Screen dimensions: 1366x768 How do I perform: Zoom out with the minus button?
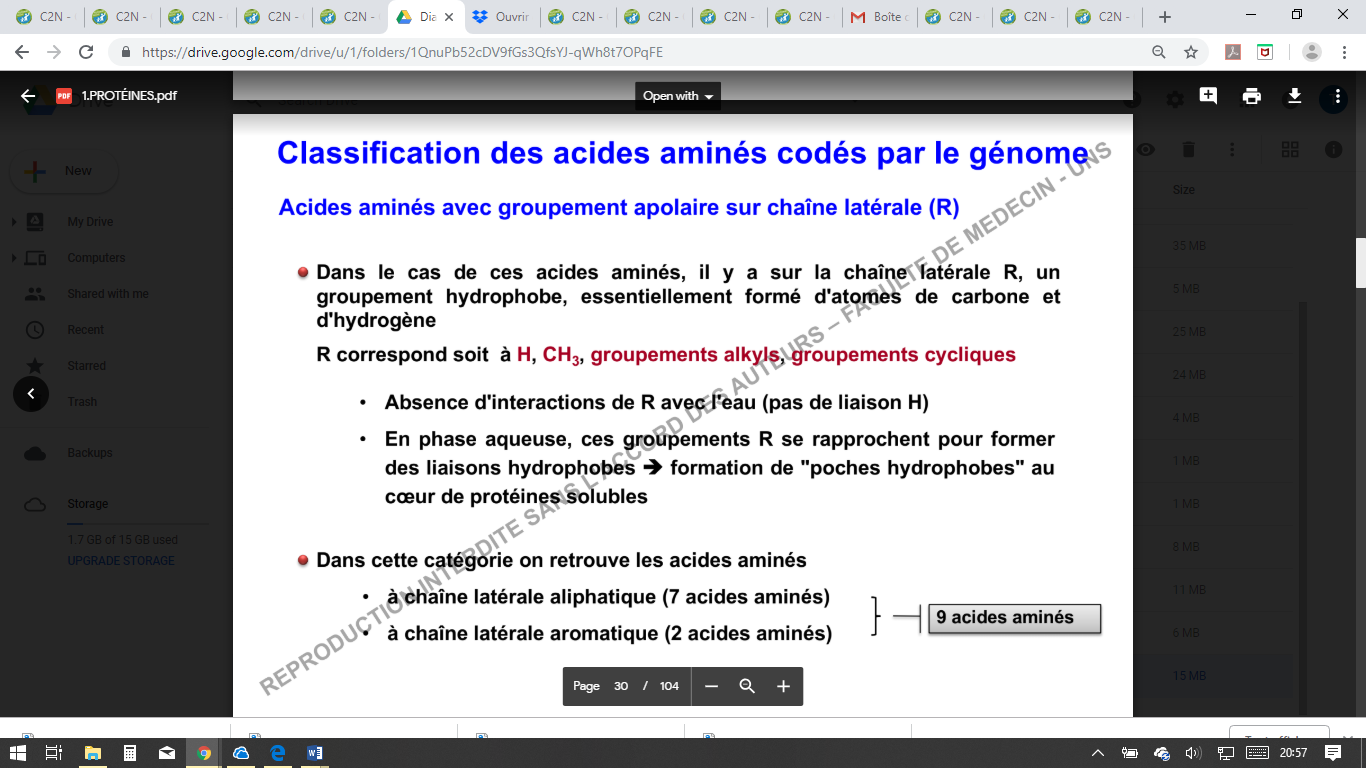click(711, 686)
